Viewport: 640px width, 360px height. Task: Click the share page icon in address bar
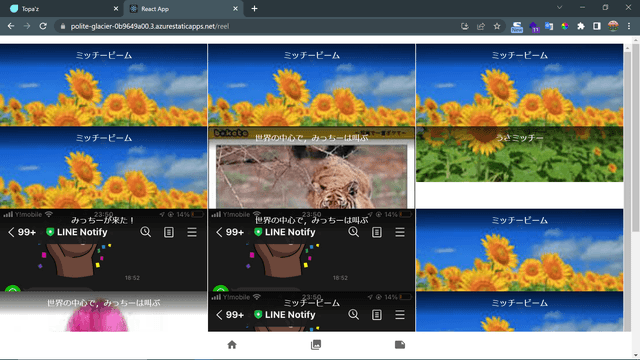(x=481, y=26)
